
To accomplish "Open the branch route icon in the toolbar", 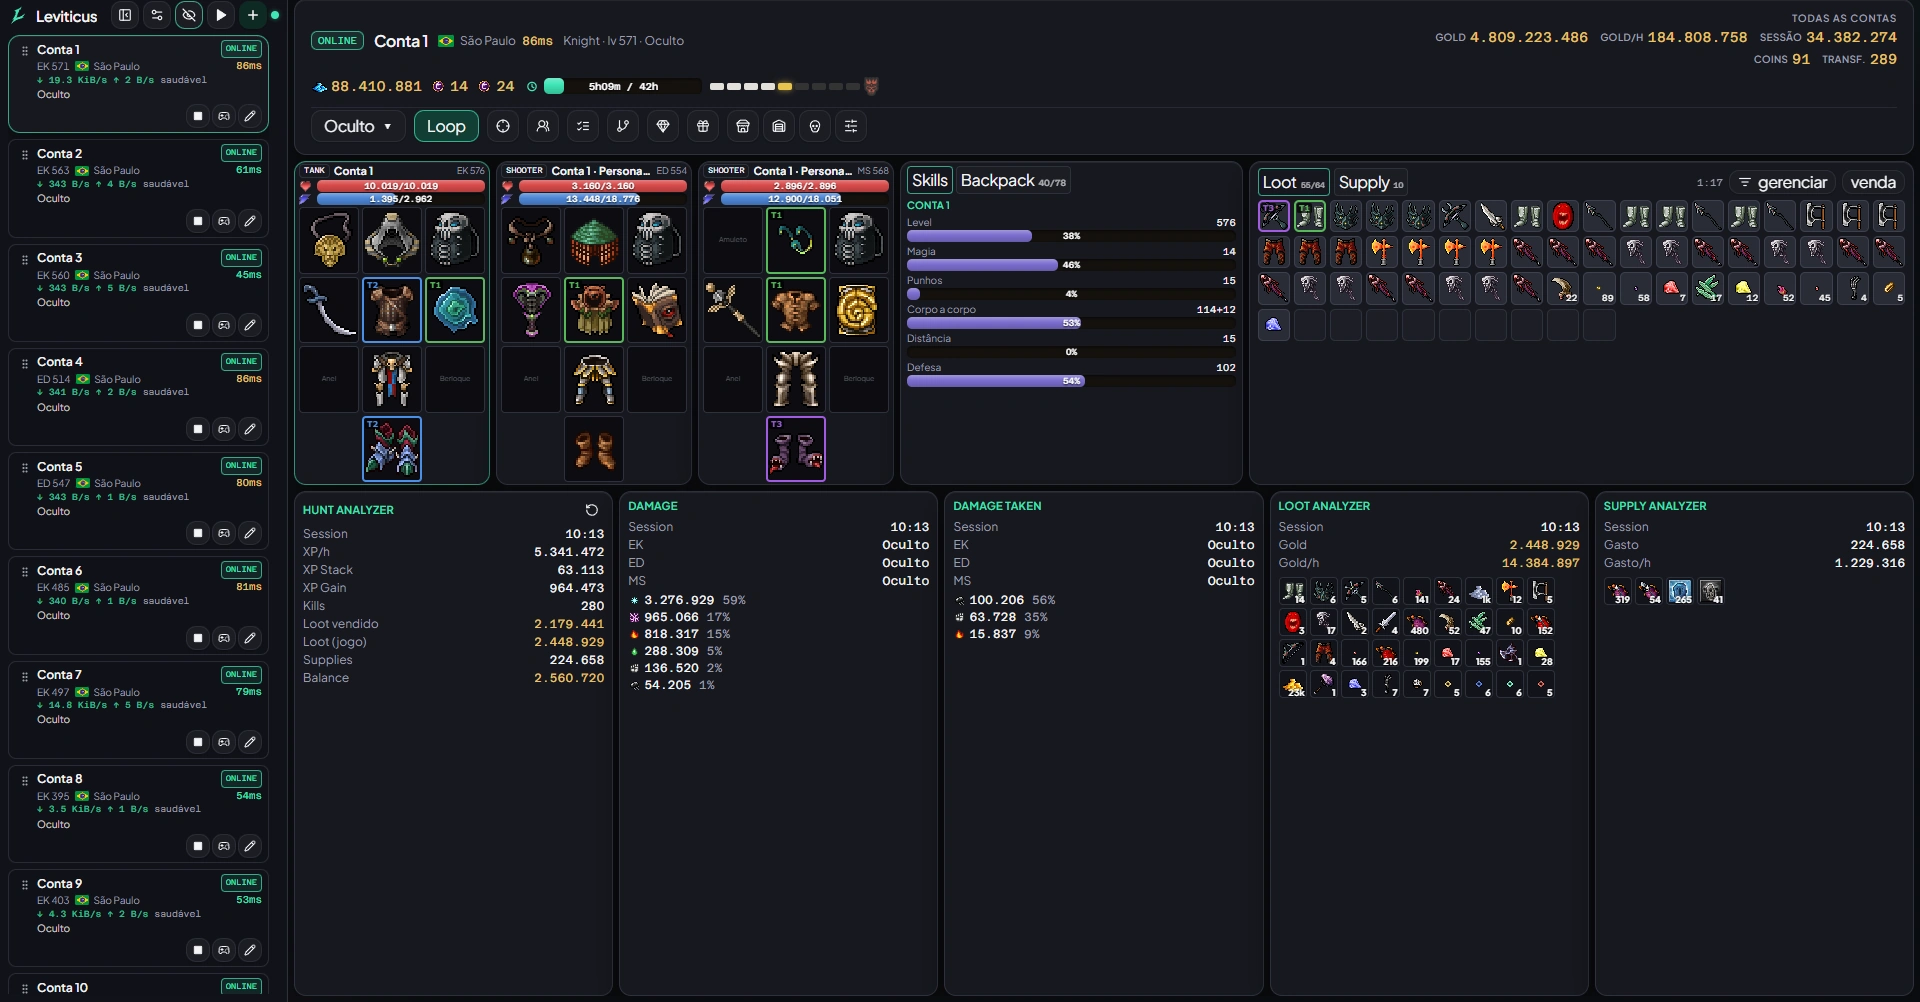I will point(623,126).
